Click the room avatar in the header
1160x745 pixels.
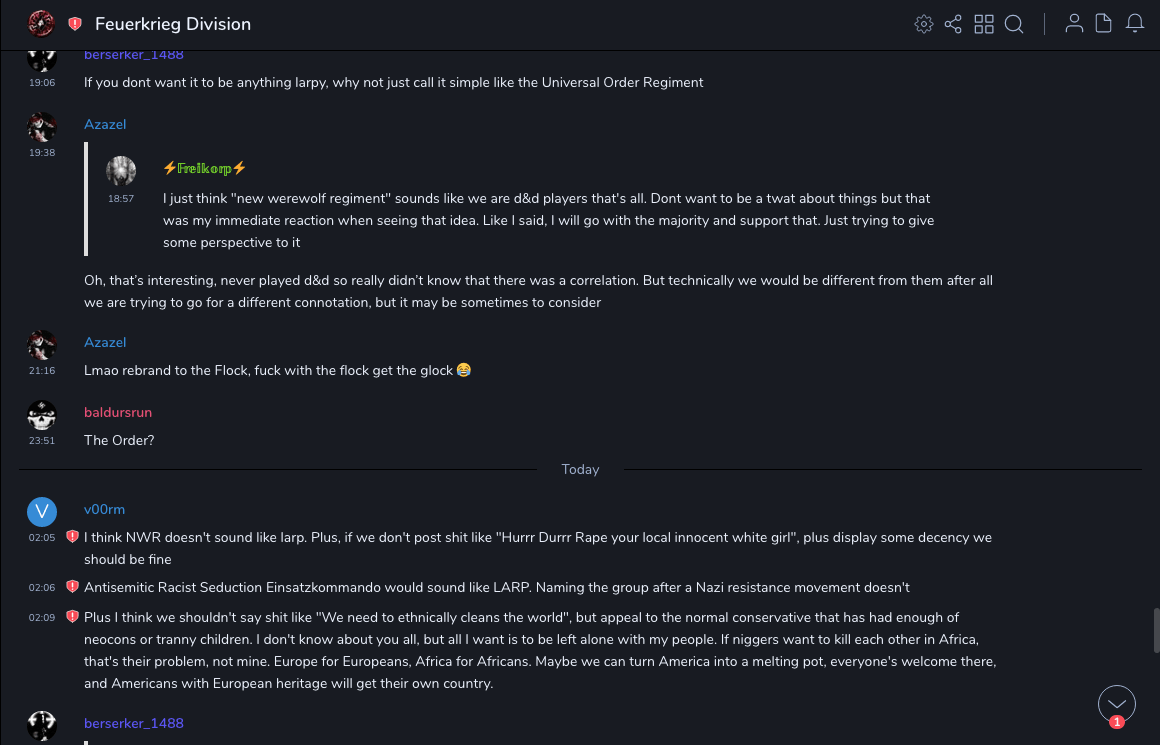click(41, 24)
